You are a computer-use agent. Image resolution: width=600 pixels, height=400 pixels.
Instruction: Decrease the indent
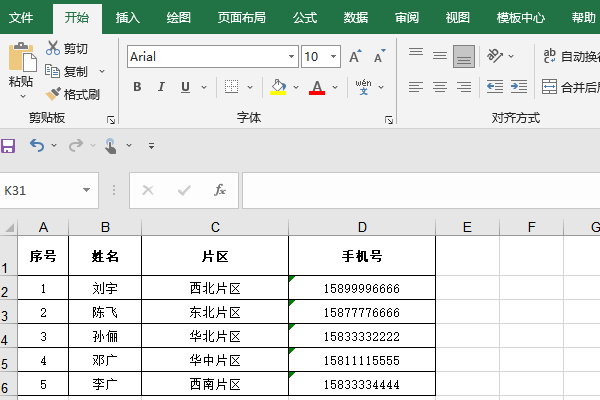(495, 87)
